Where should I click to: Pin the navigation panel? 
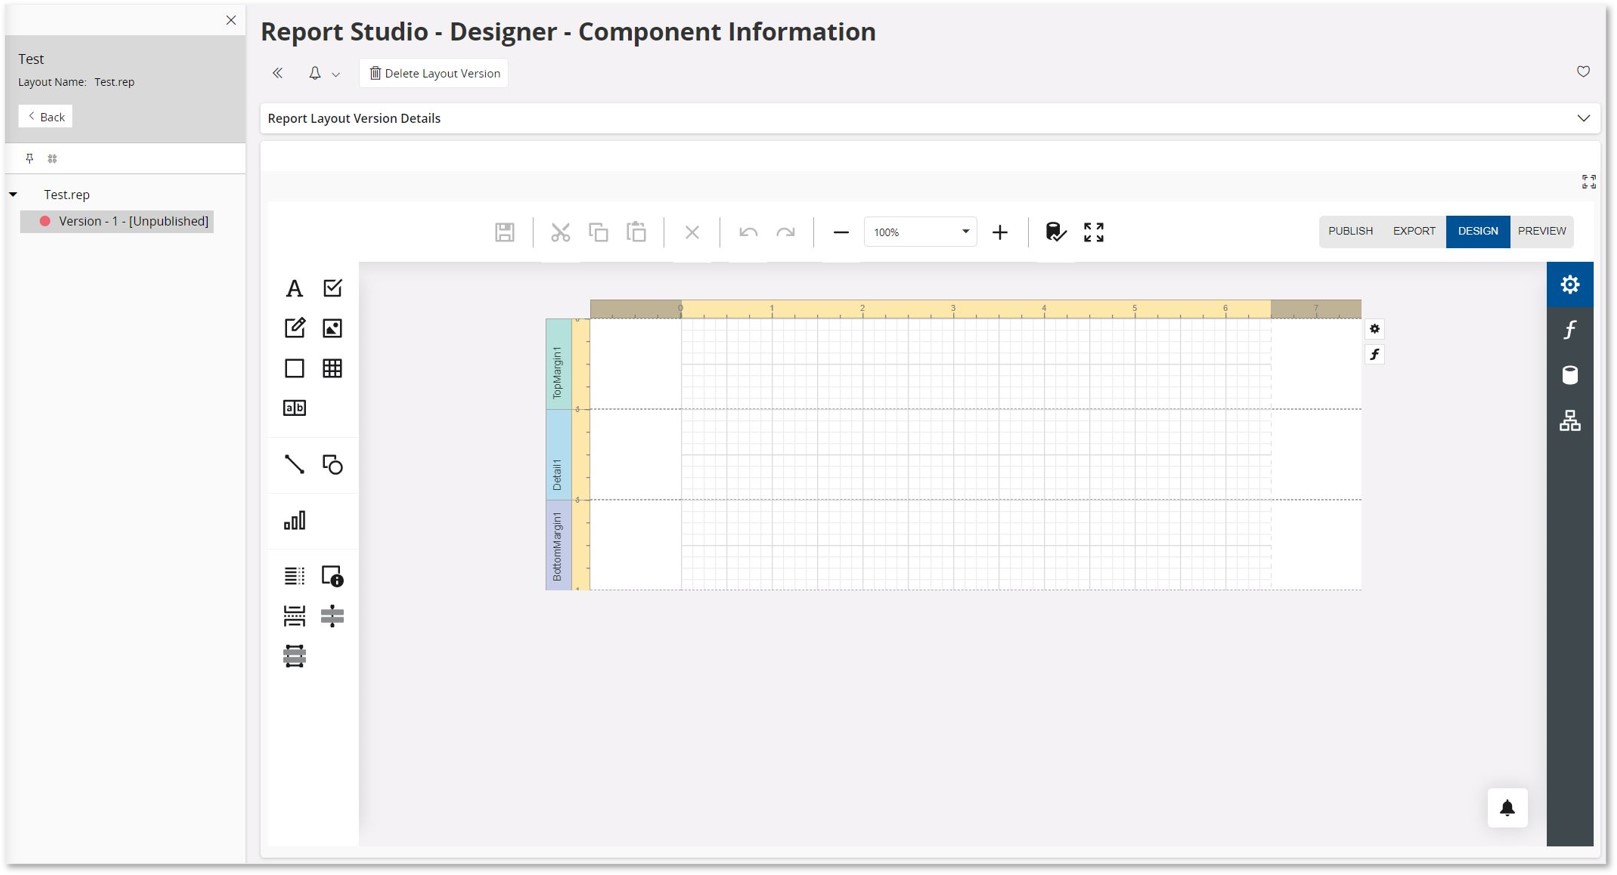pos(30,158)
